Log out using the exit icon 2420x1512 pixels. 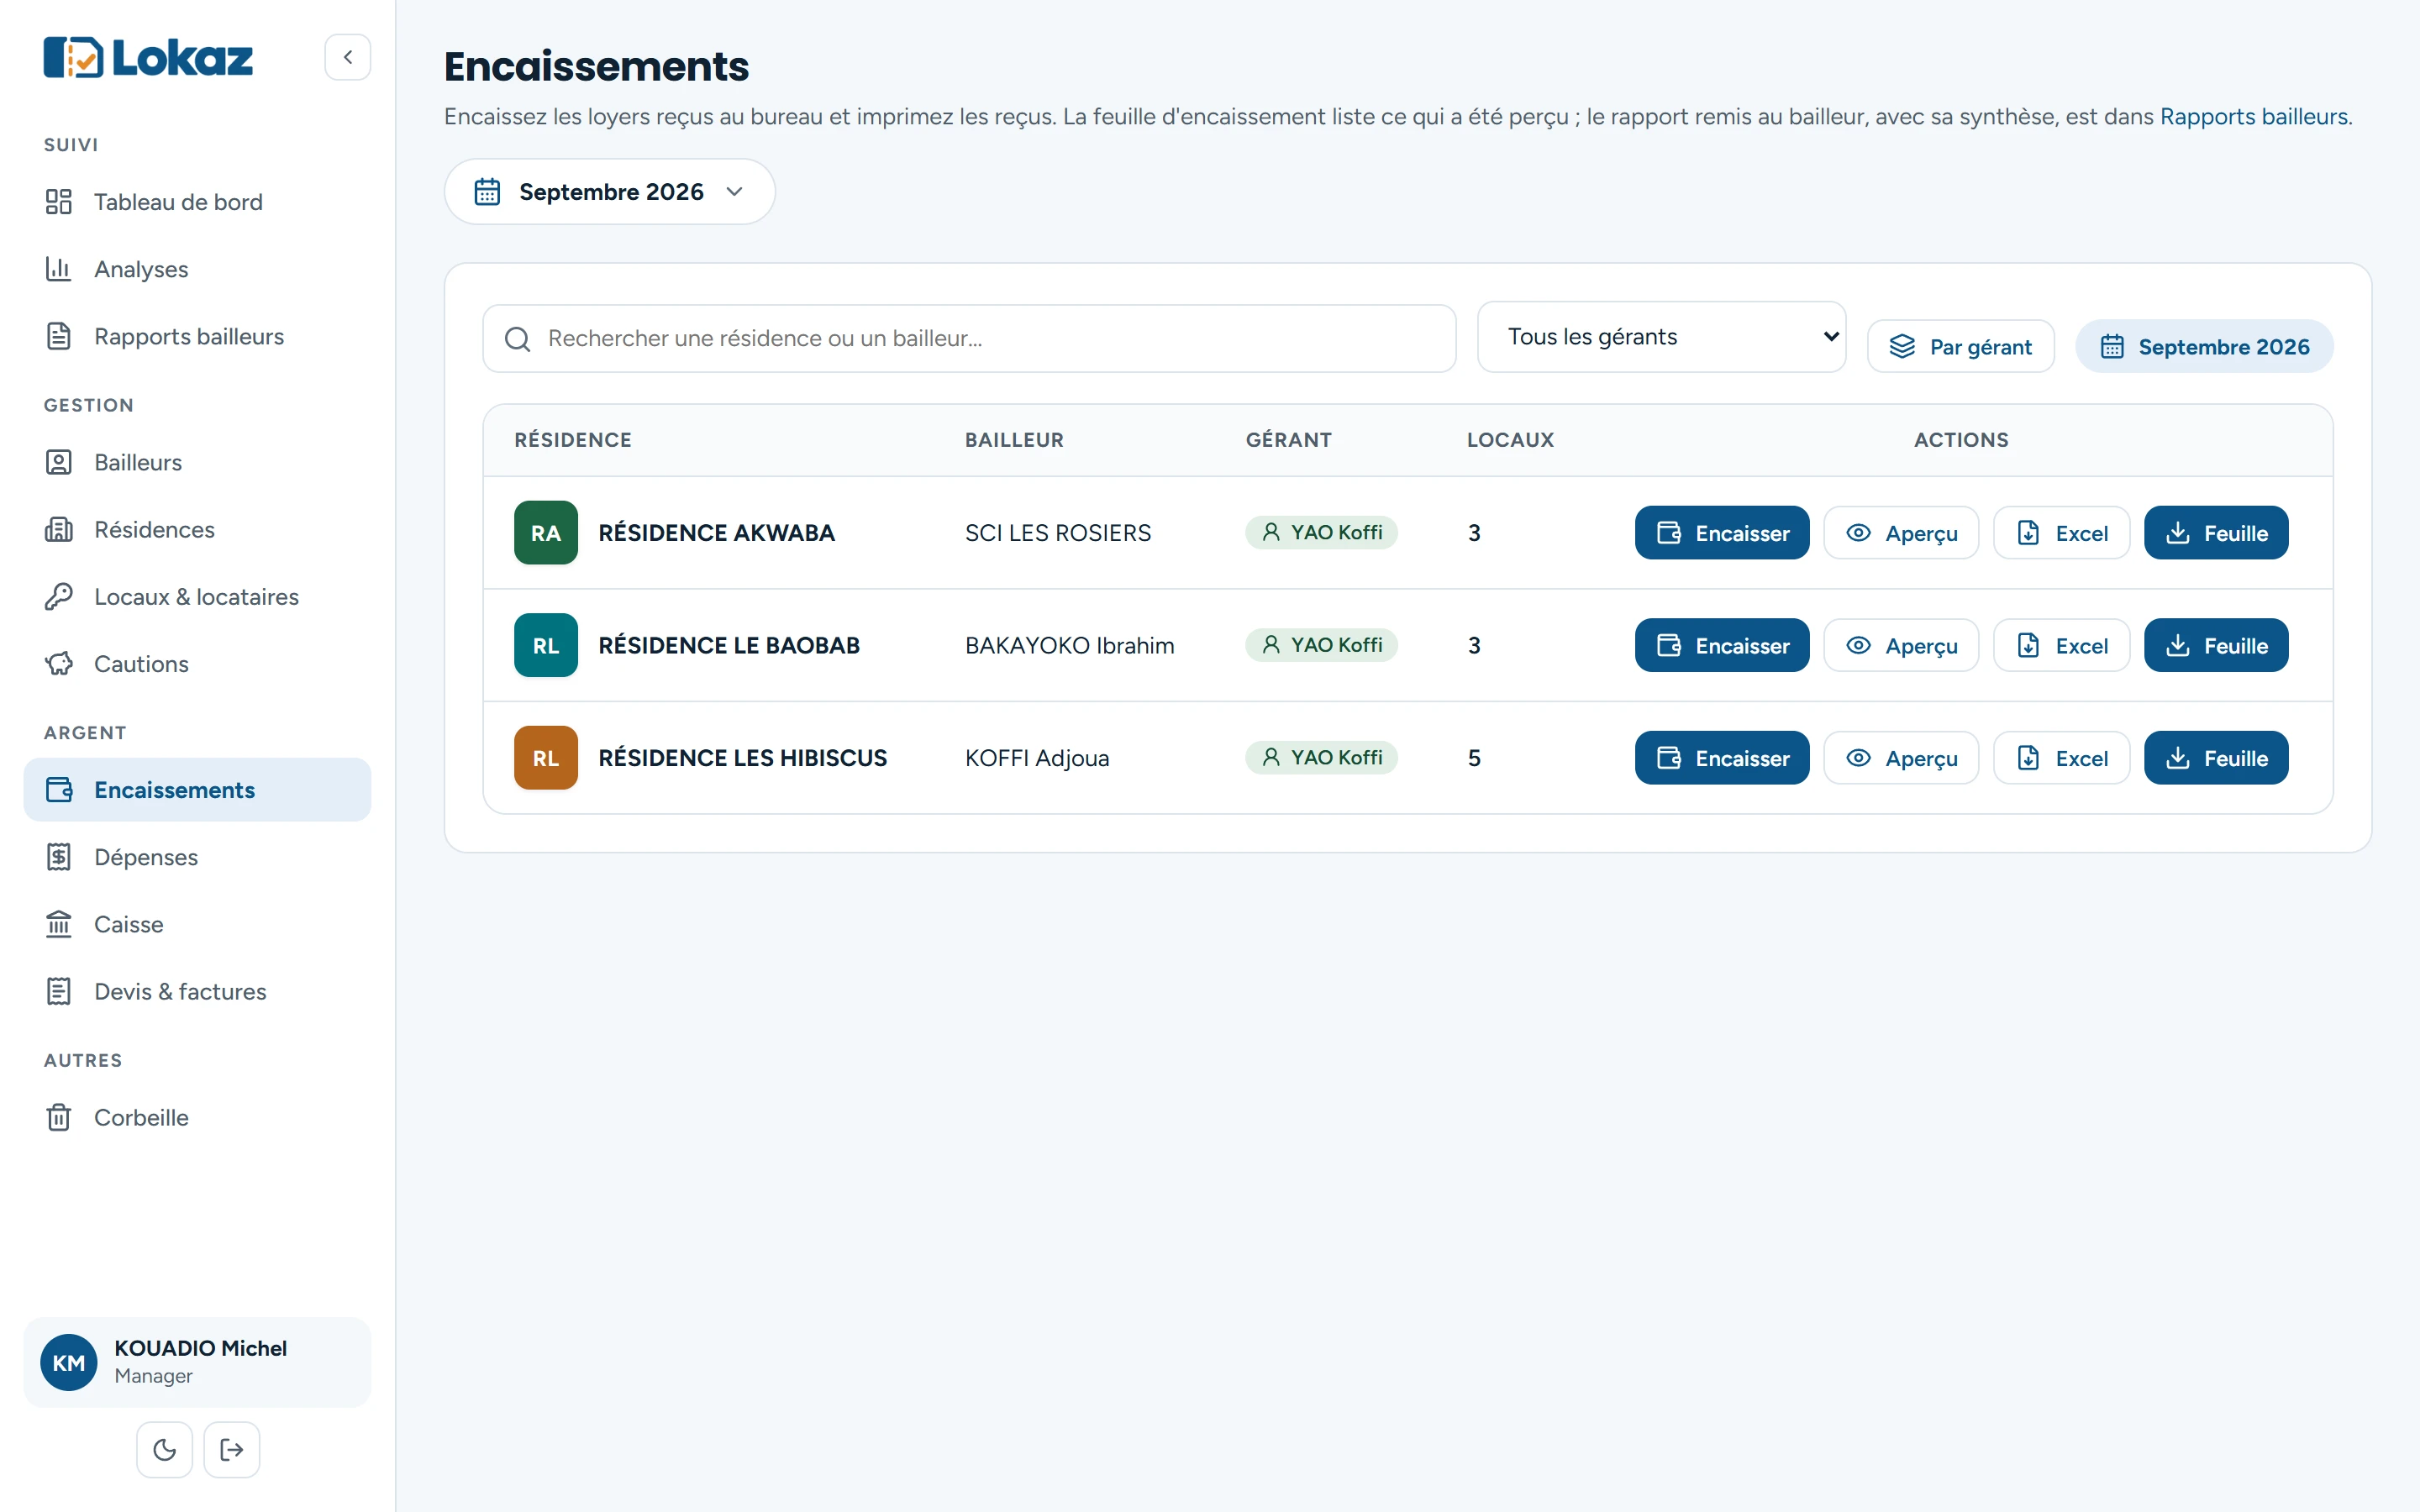pyautogui.click(x=232, y=1449)
